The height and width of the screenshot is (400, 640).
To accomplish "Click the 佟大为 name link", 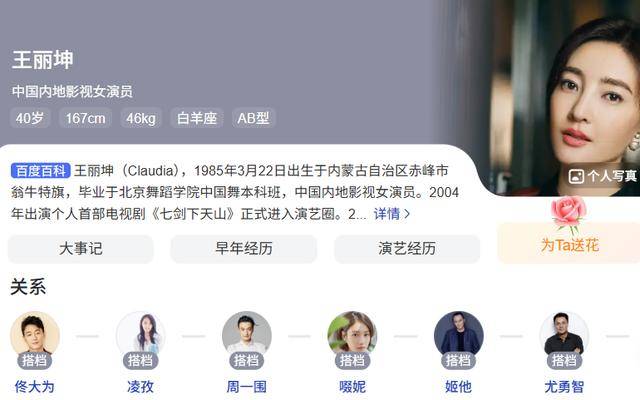I will click(x=35, y=386).
